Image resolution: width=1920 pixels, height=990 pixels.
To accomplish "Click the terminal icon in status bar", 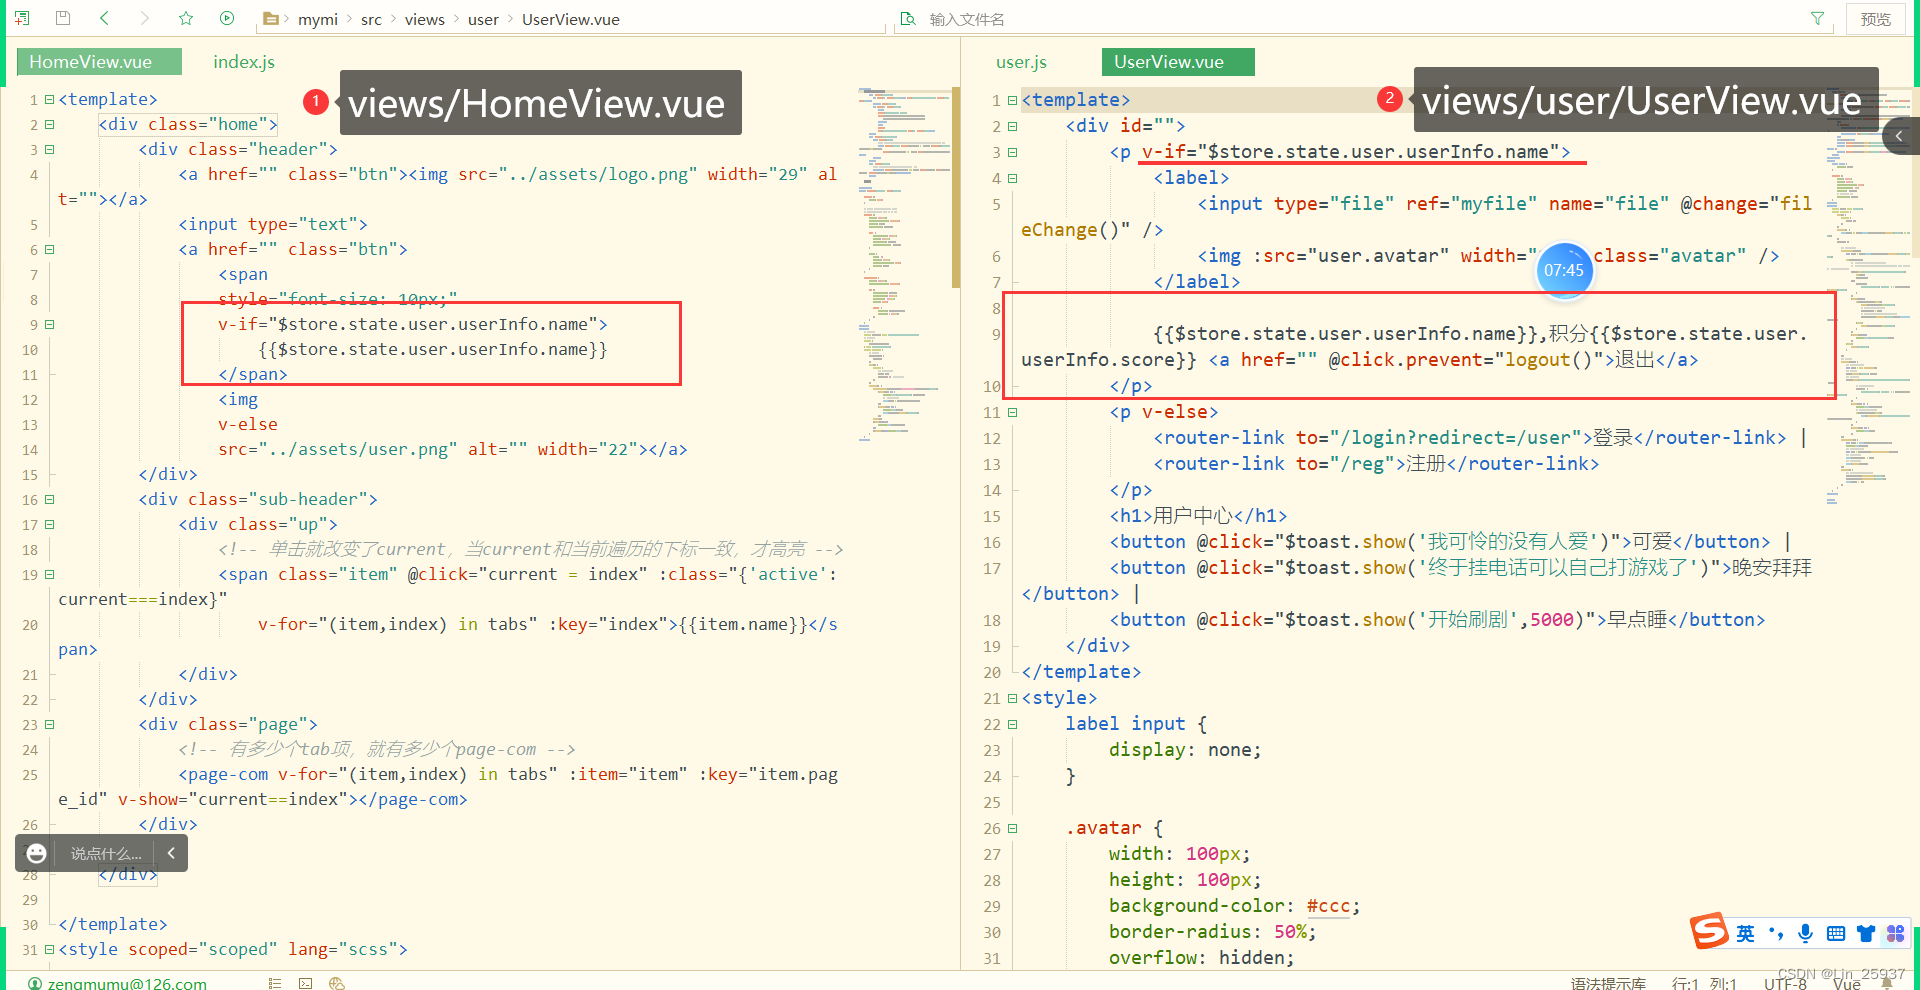I will coord(305,983).
